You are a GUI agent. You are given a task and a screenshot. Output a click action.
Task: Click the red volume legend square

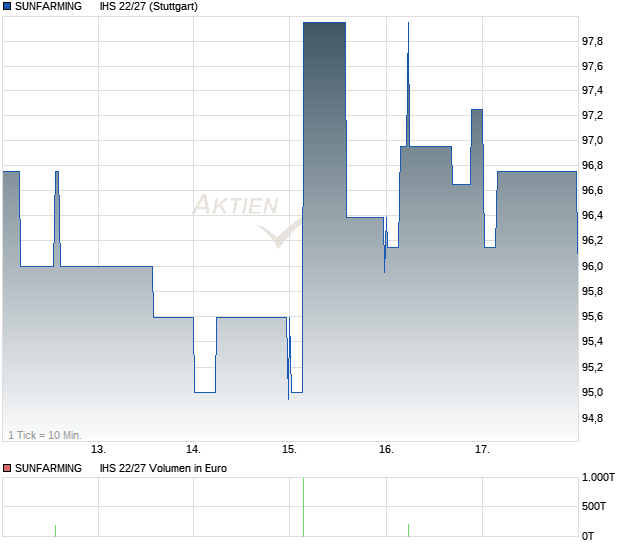(7, 469)
